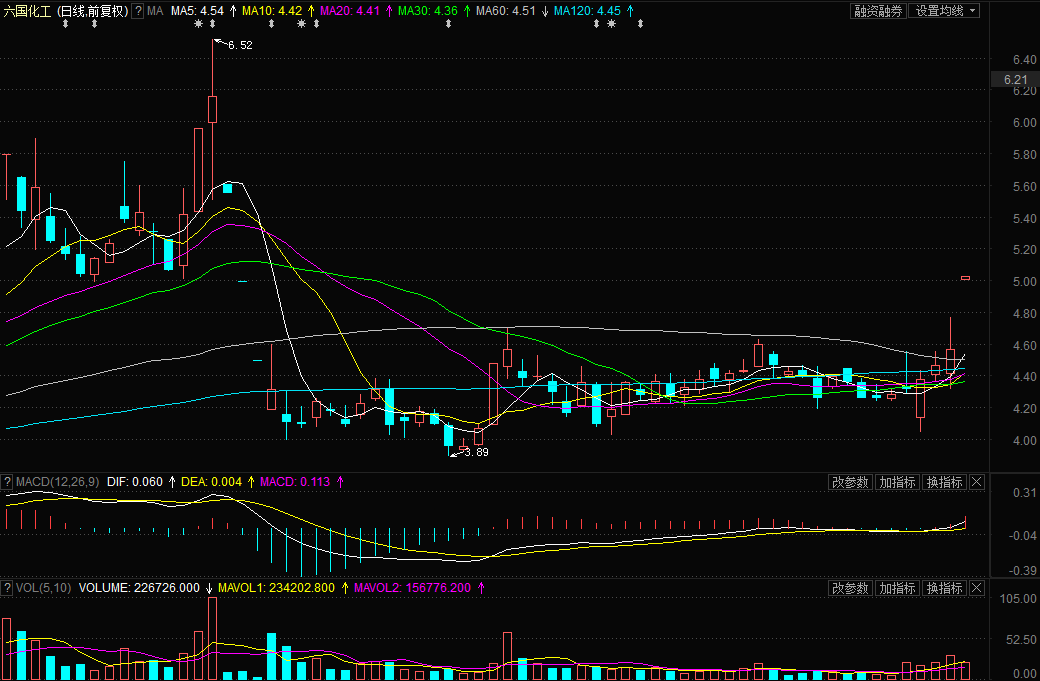Click 改参数 in the VOL panel
The width and height of the screenshot is (1040, 681).
click(x=850, y=588)
